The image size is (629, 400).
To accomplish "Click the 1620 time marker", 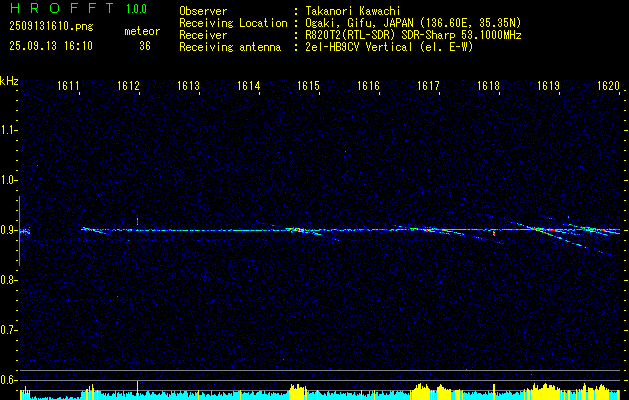I will point(608,86).
